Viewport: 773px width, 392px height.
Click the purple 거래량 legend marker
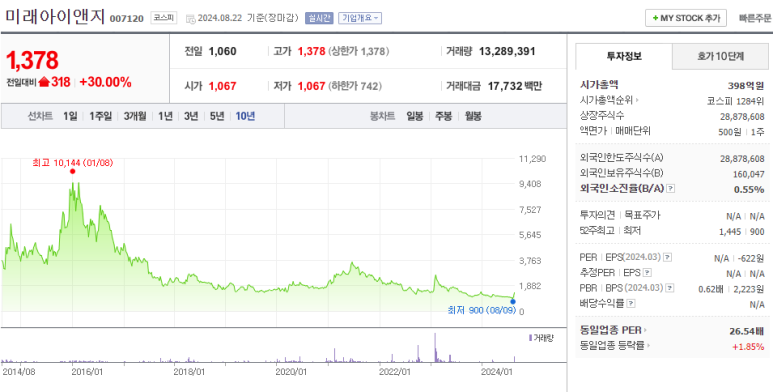tap(530, 338)
